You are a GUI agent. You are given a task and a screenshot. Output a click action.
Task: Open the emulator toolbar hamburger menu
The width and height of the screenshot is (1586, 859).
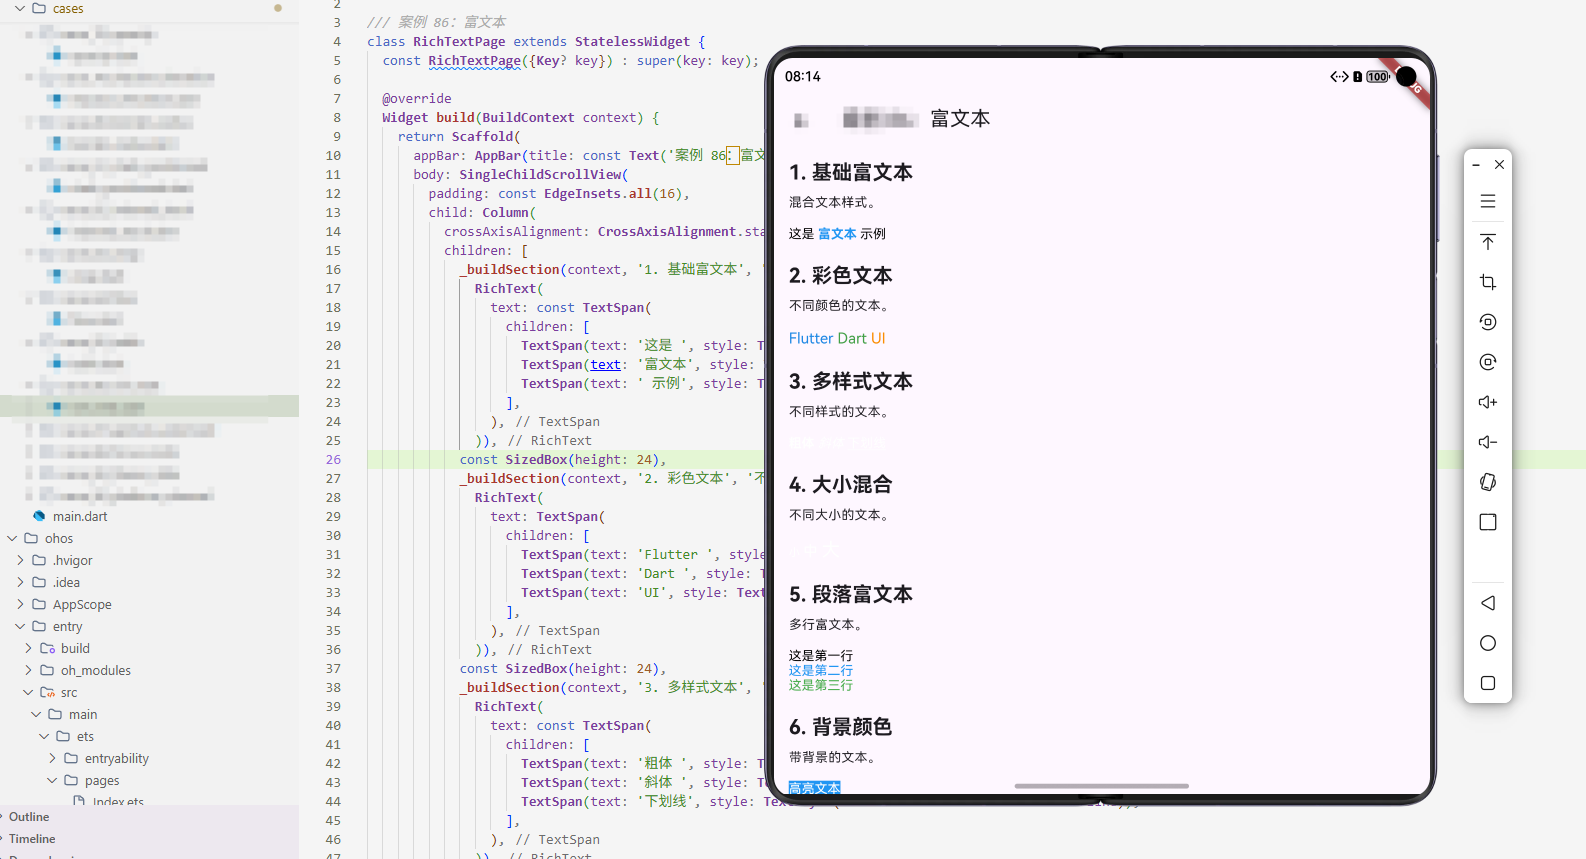1488,201
